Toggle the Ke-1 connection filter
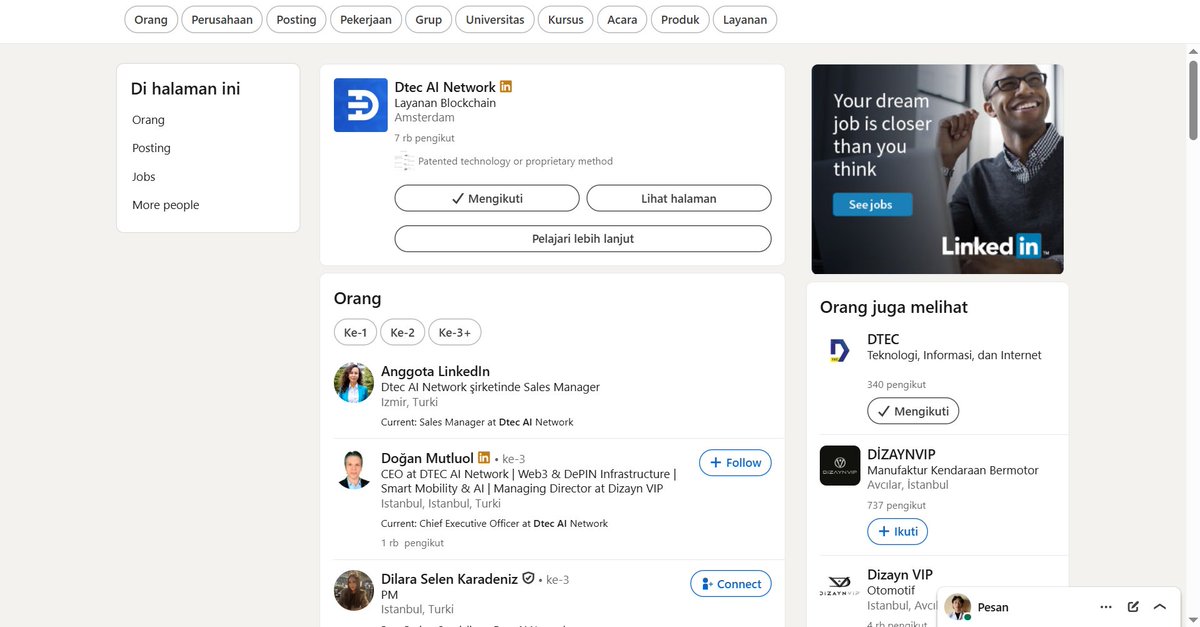The height and width of the screenshot is (627, 1200). click(x=355, y=333)
